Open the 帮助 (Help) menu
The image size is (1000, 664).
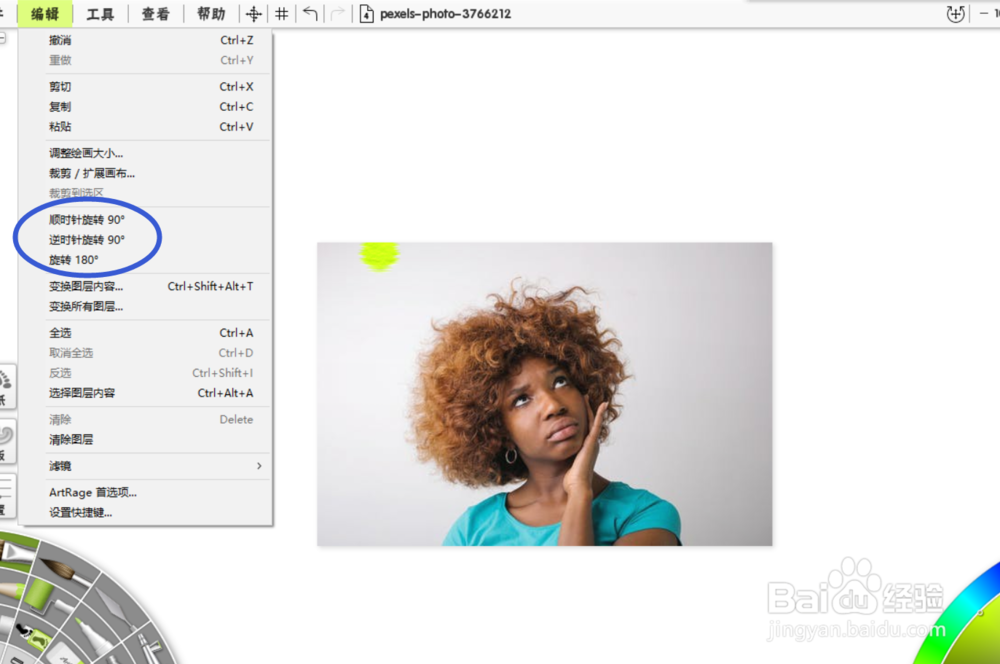tap(211, 13)
